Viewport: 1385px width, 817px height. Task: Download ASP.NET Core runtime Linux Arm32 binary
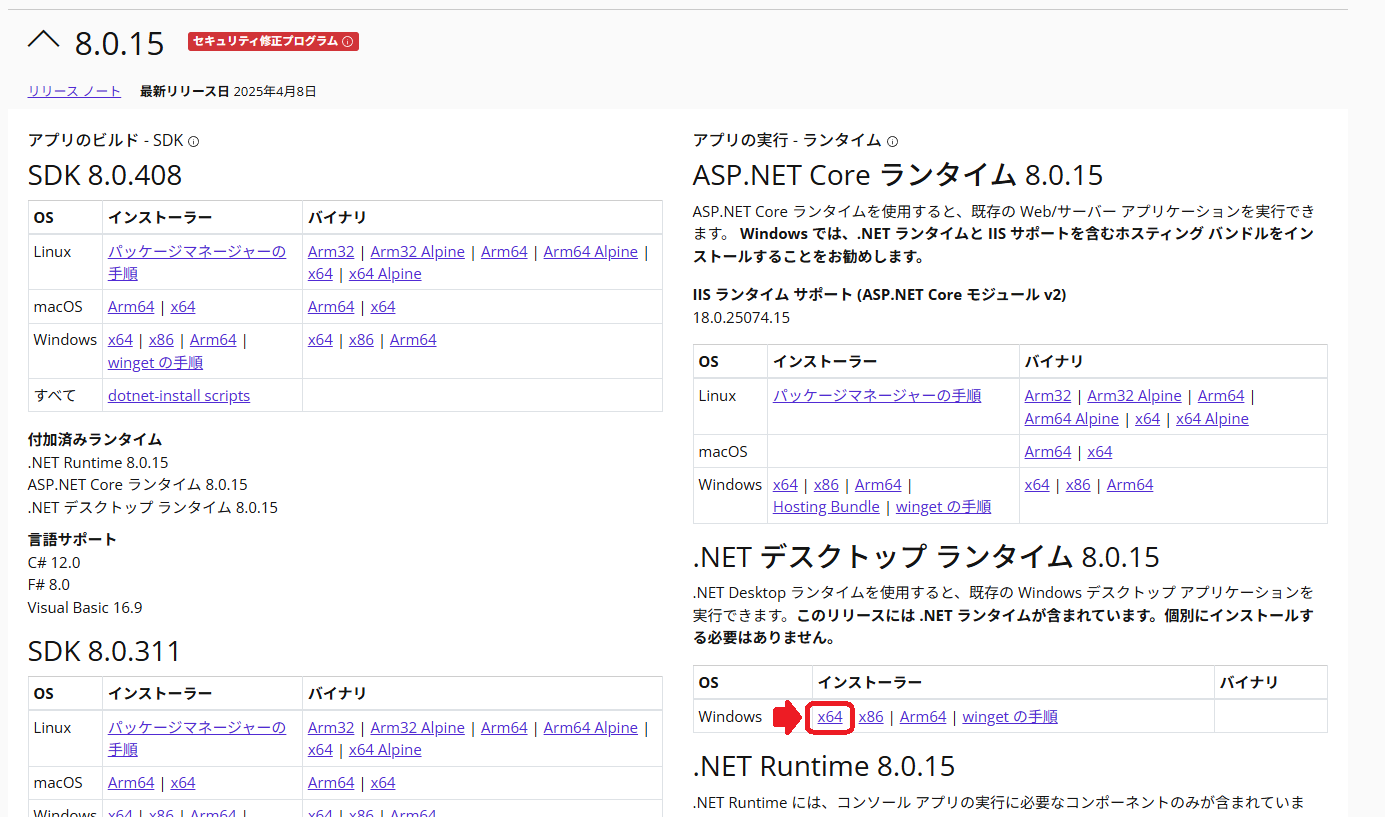tap(1048, 396)
